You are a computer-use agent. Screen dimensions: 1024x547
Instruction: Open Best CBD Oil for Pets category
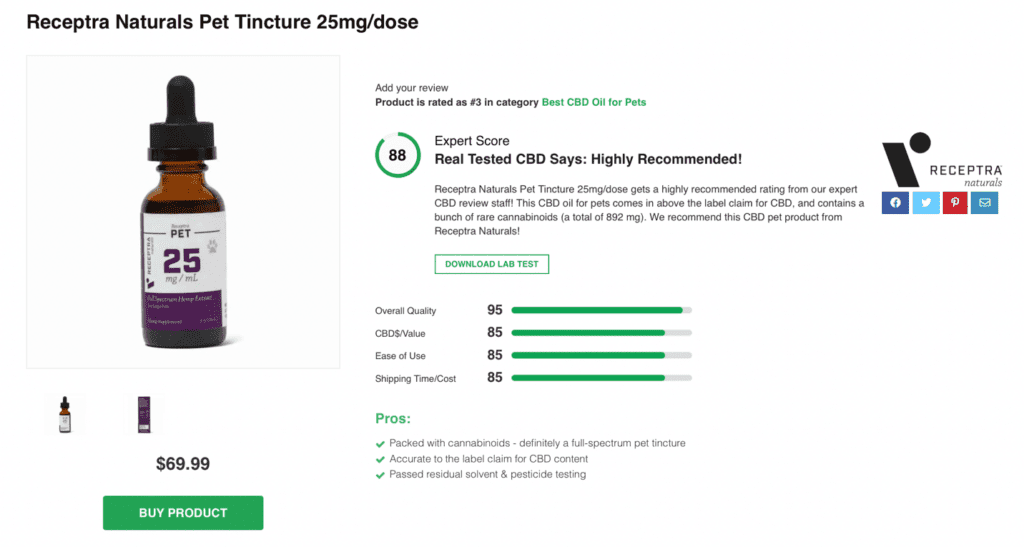[x=594, y=102]
